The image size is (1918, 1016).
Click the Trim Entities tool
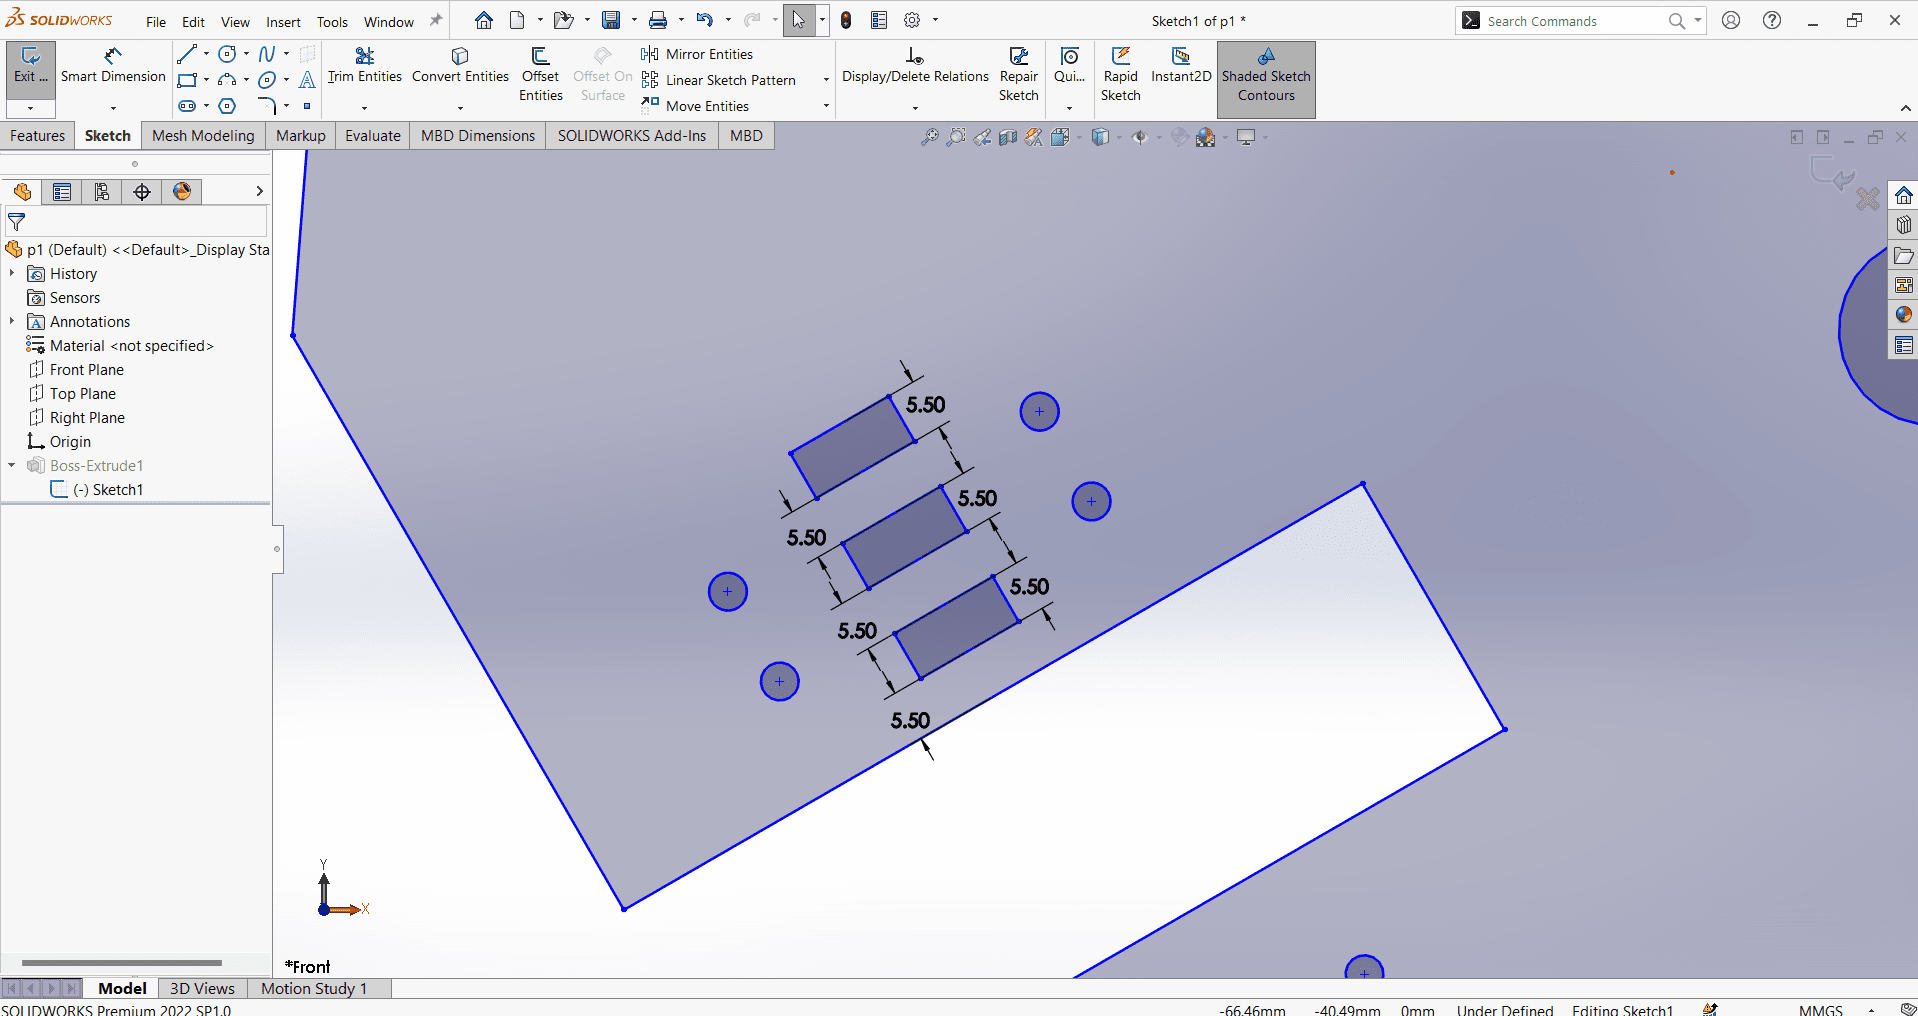pos(364,66)
